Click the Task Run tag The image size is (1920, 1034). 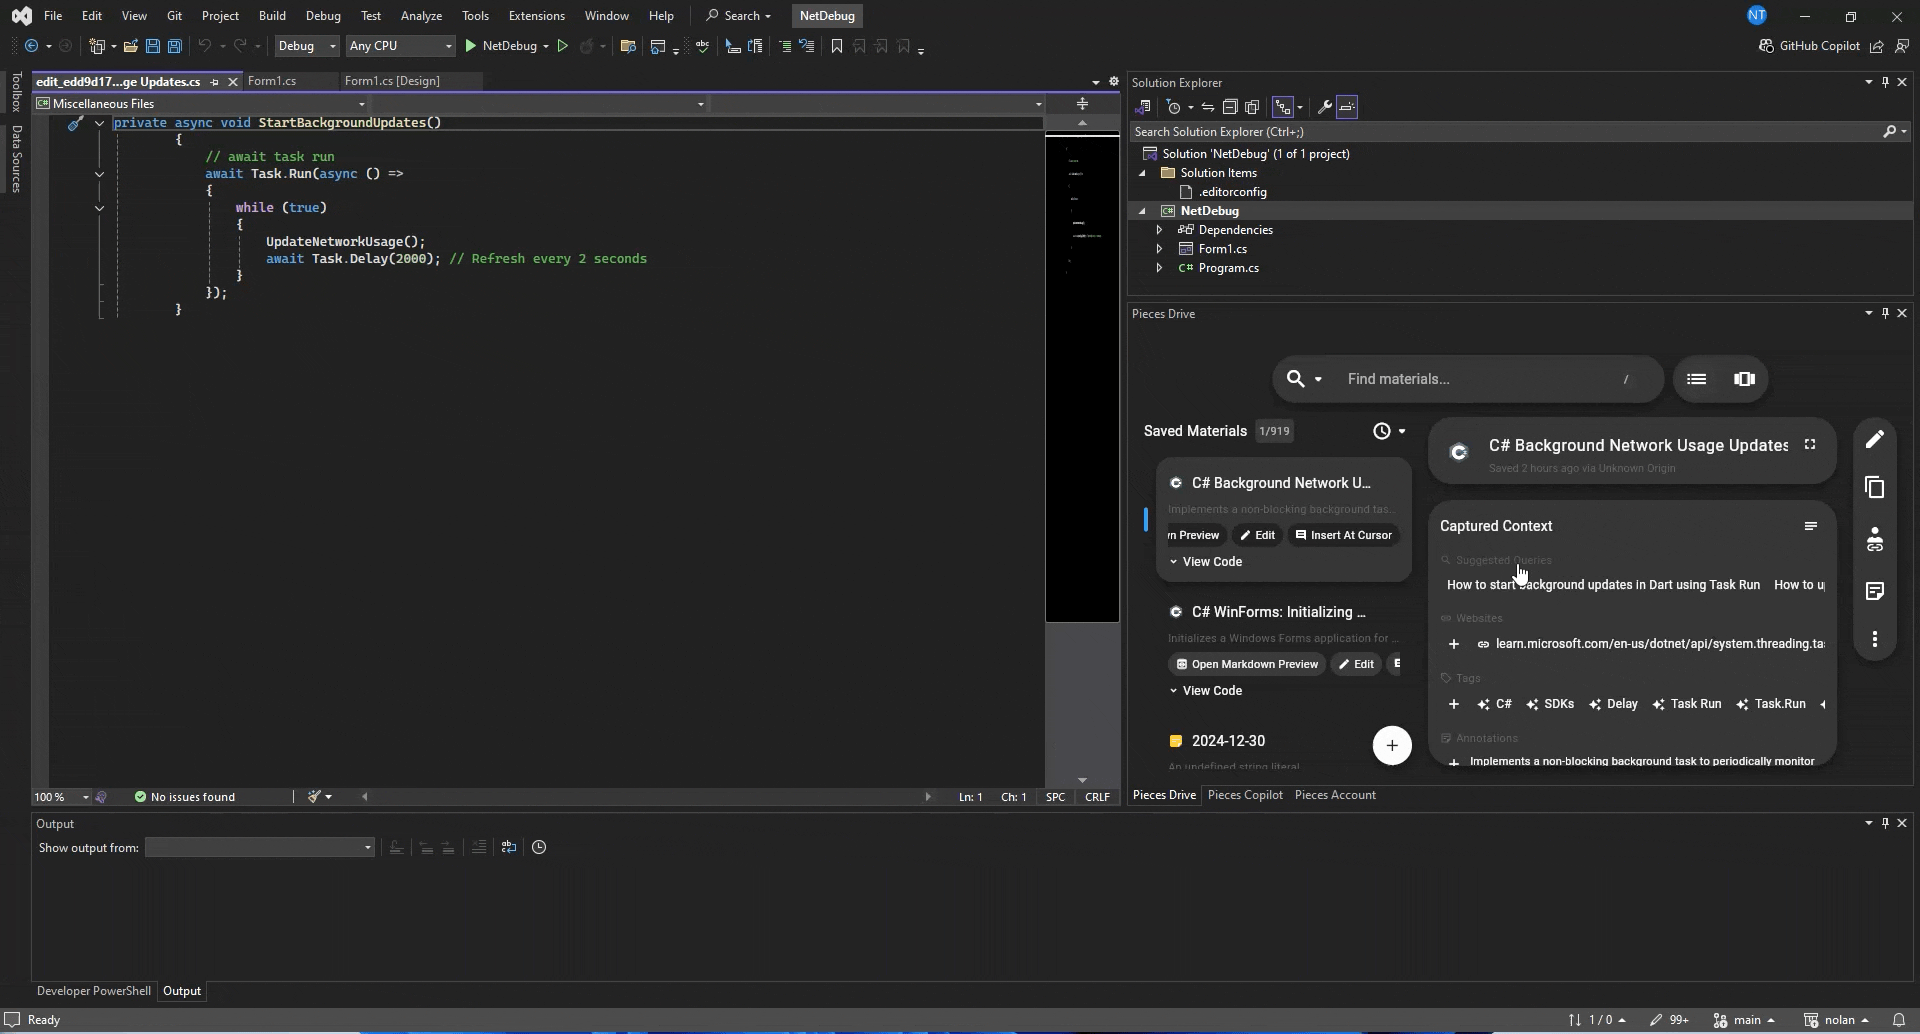tap(1687, 704)
